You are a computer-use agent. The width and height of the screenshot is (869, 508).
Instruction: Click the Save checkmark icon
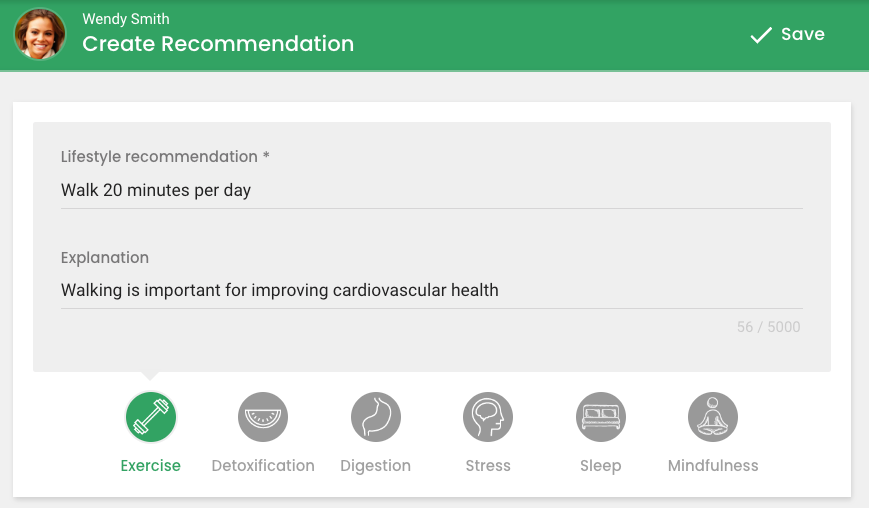coord(761,35)
